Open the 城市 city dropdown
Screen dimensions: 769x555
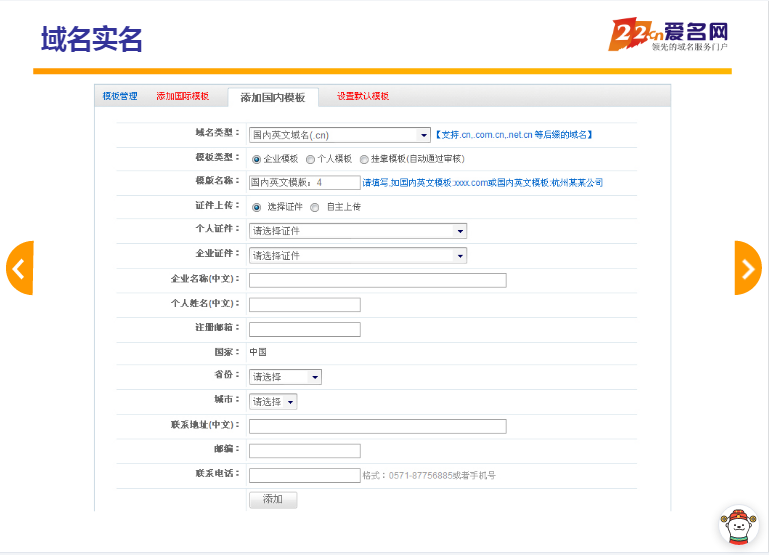click(273, 402)
